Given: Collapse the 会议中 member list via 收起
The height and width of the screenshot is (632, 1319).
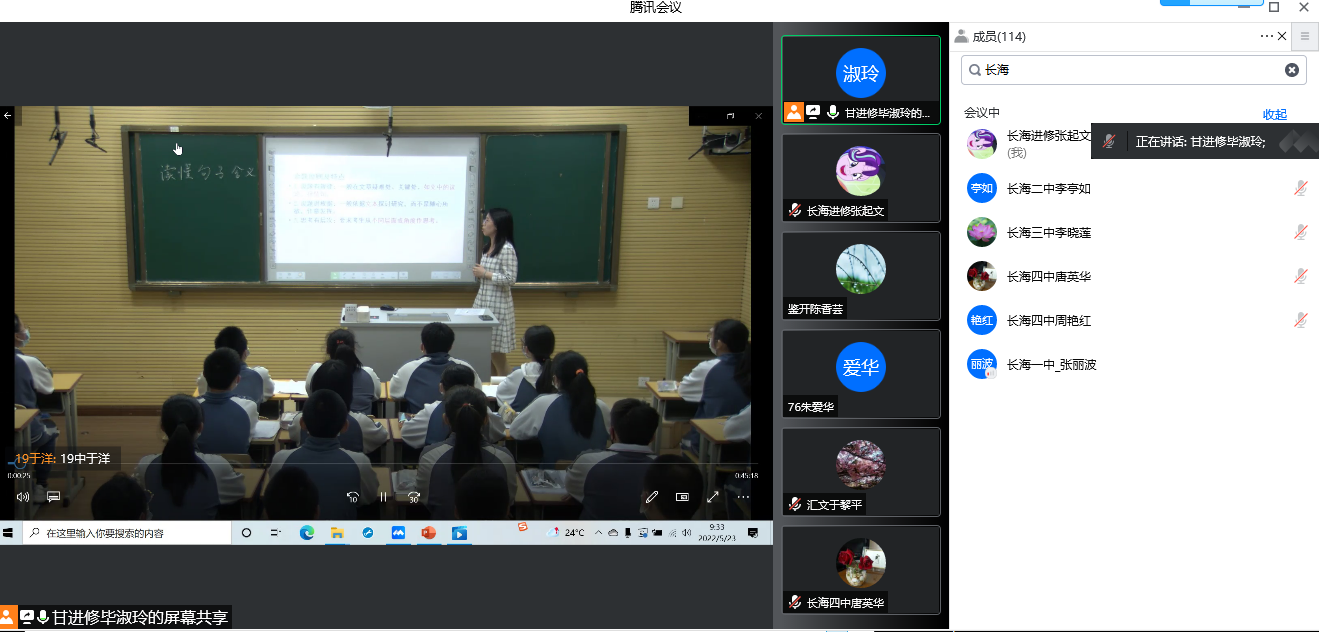Looking at the screenshot, I should [1275, 114].
